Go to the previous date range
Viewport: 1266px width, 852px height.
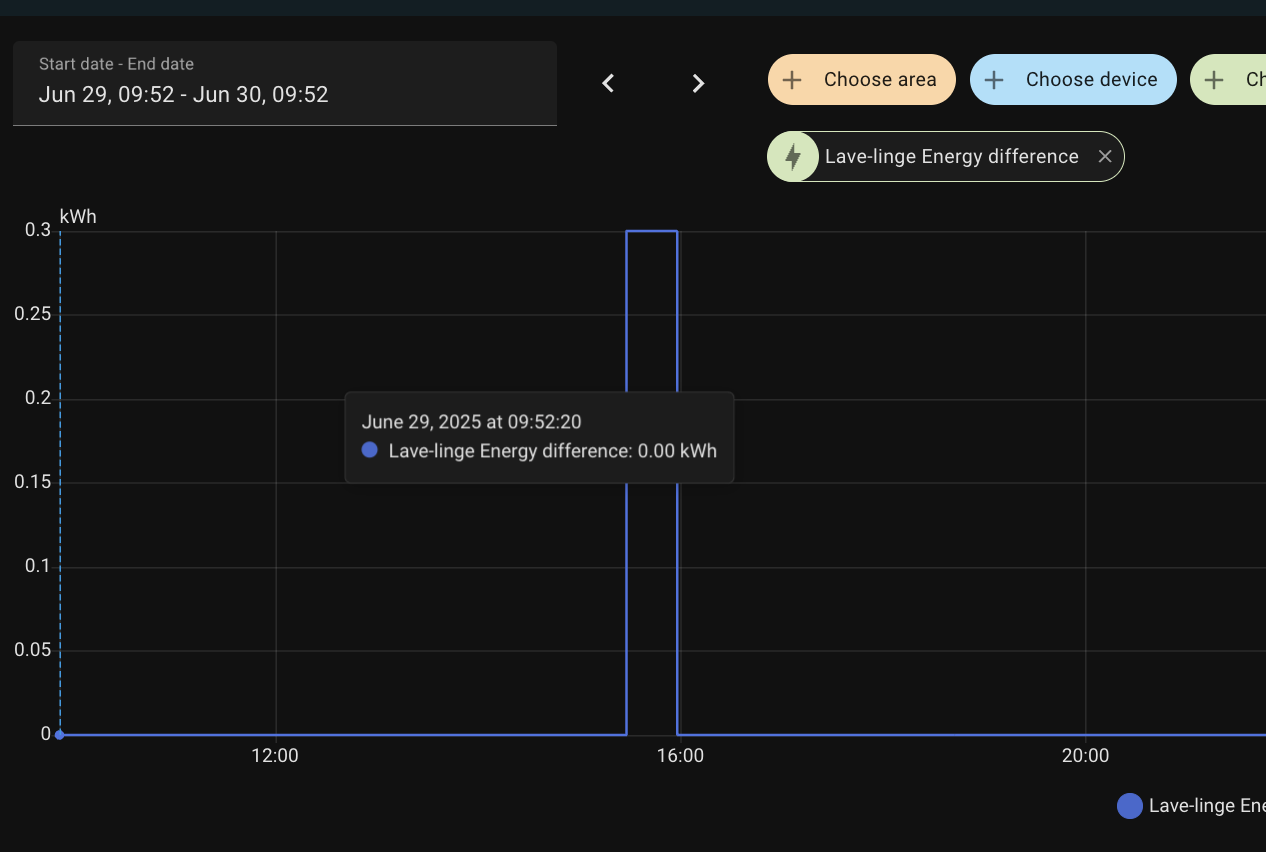point(608,84)
